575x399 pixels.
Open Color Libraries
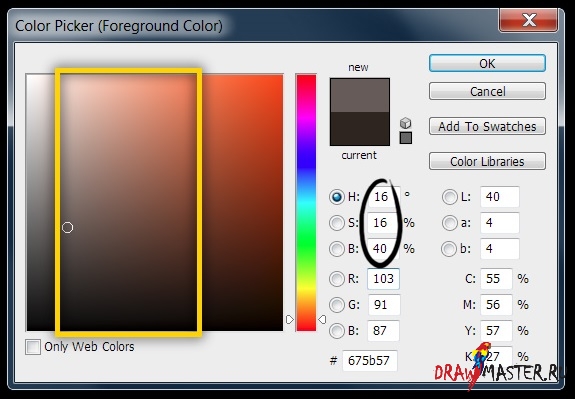click(x=487, y=161)
